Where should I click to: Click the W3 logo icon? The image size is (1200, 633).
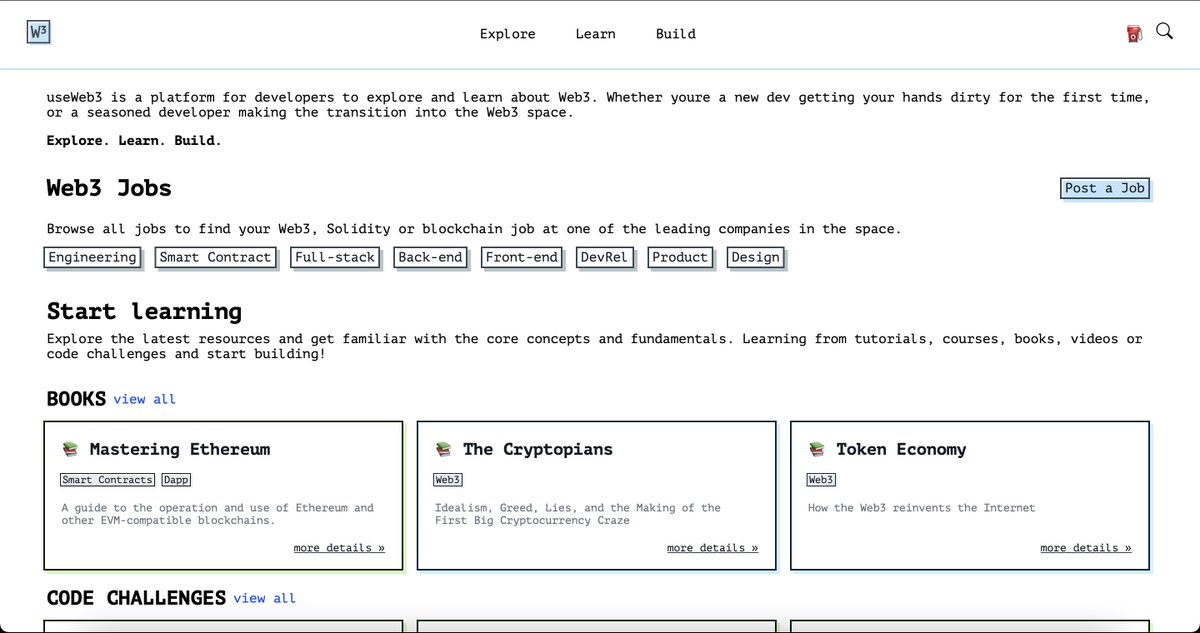(x=38, y=32)
